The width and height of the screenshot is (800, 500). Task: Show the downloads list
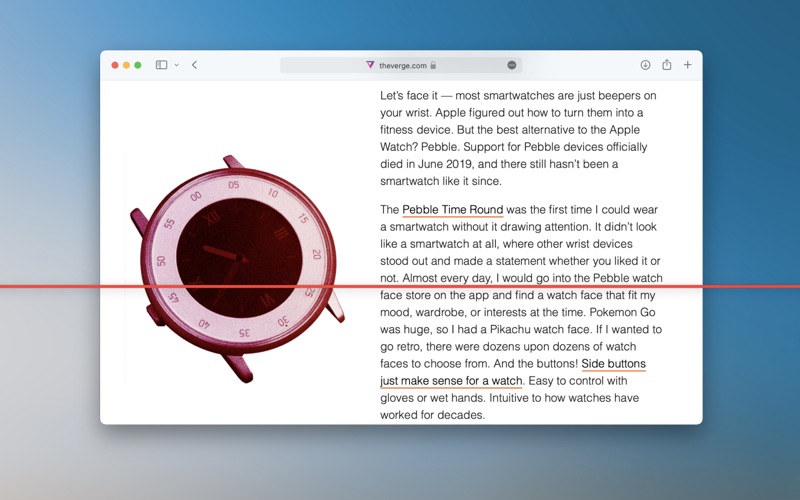(645, 65)
